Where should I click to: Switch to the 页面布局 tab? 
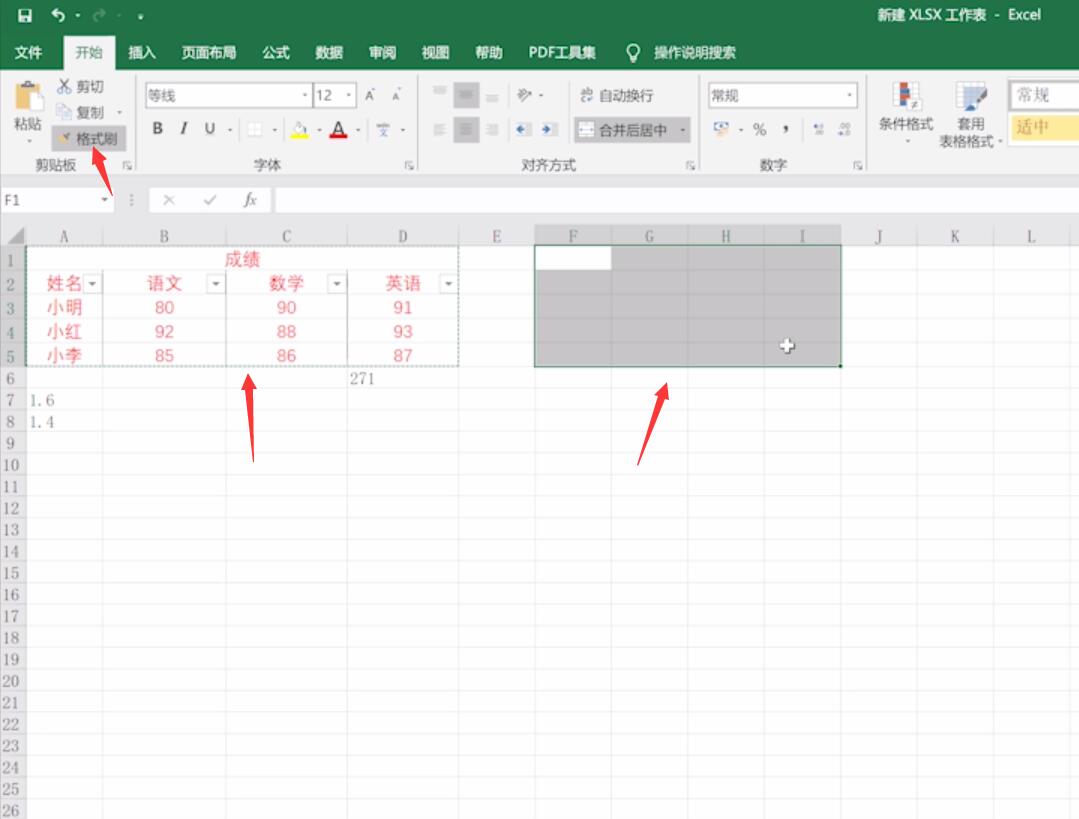pos(209,52)
